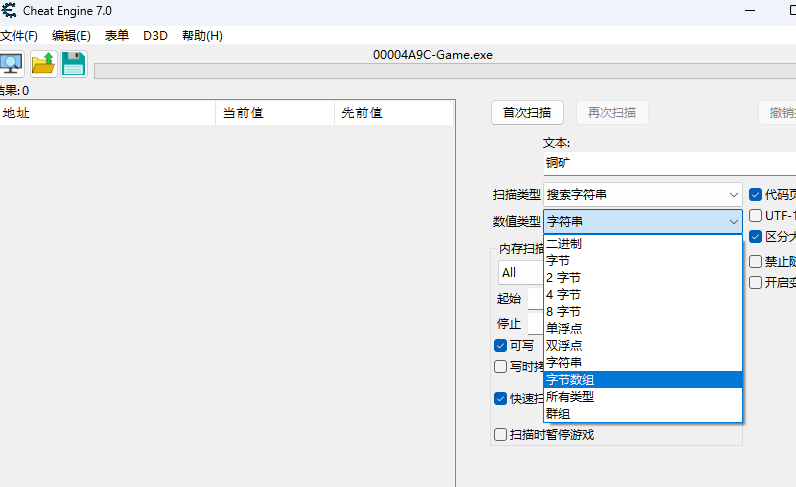Click the open file folder icon
The width and height of the screenshot is (796, 487).
(x=43, y=64)
